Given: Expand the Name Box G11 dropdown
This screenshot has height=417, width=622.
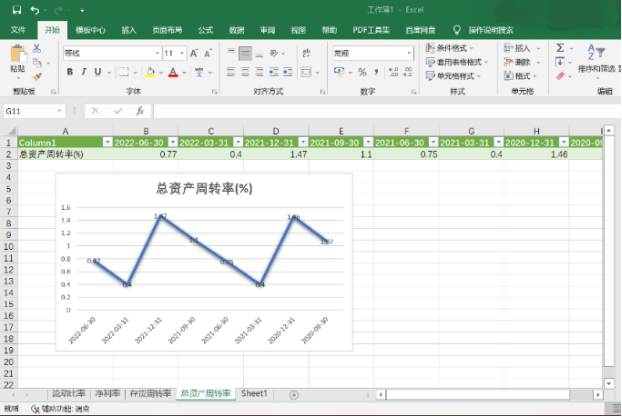Looking at the screenshot, I should click(x=60, y=111).
